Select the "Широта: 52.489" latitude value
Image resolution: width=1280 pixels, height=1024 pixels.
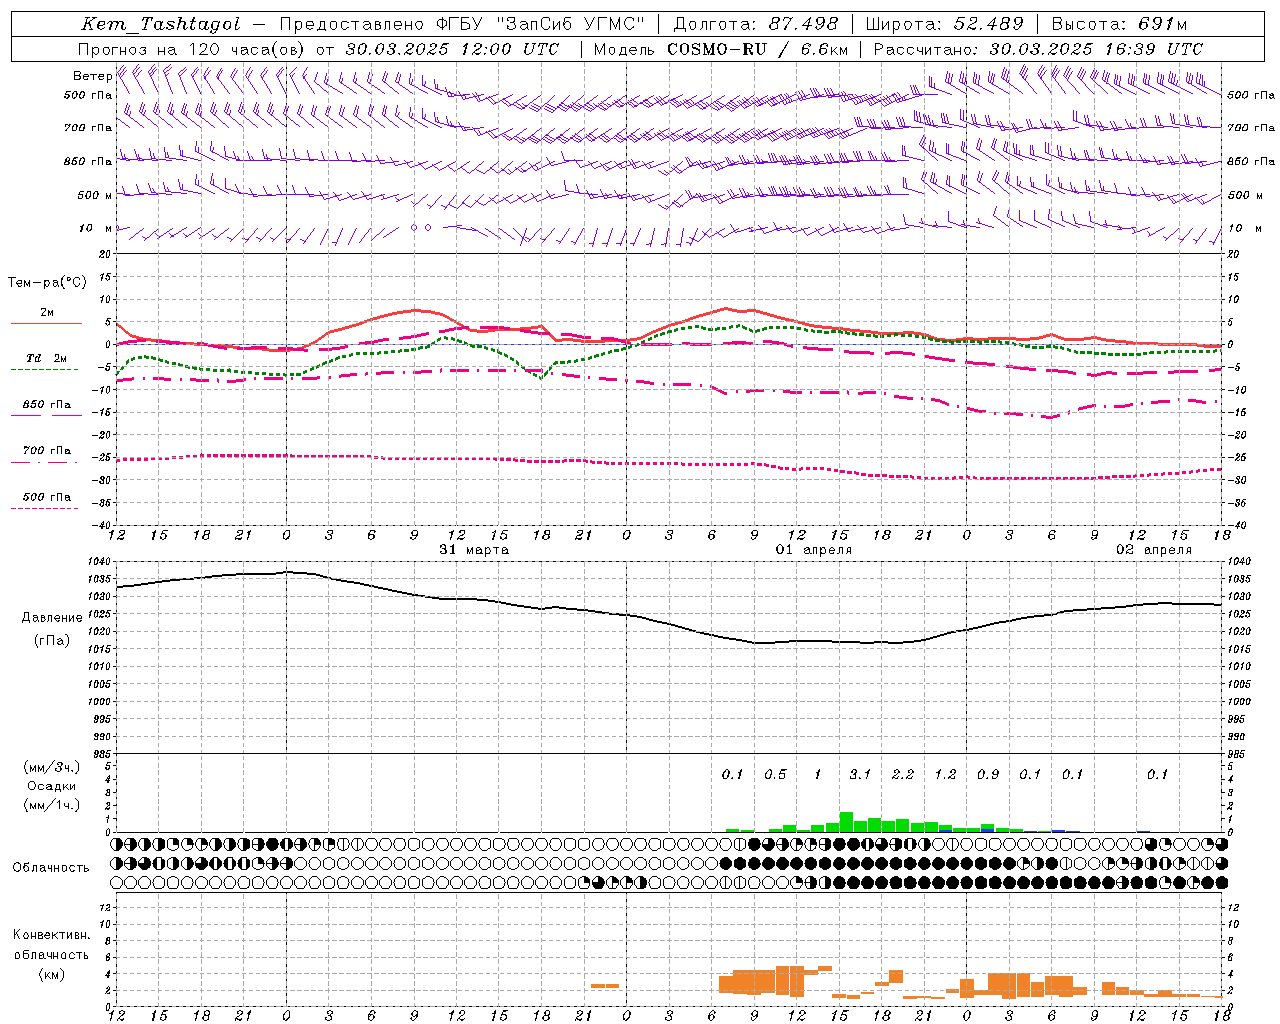pos(945,24)
